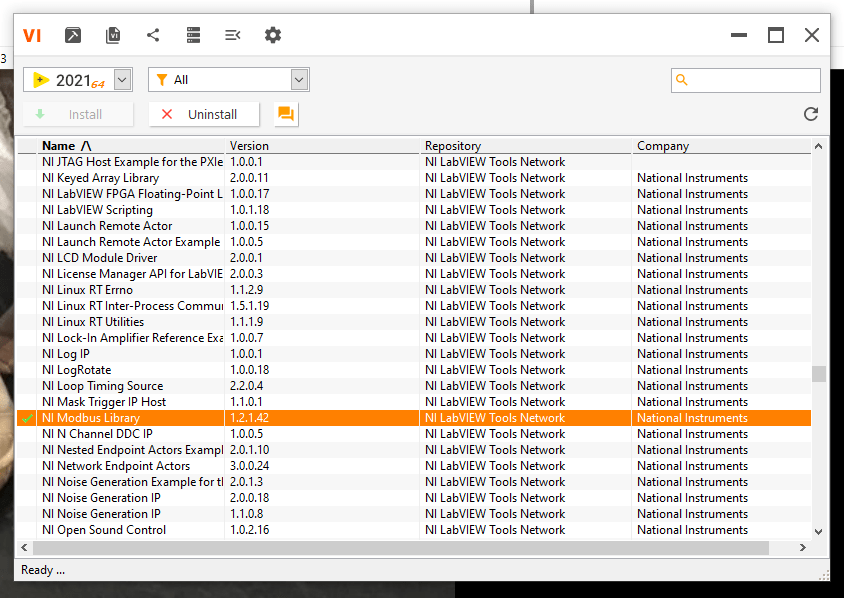Select NI Mask Trigger IP Host row
The height and width of the screenshot is (598, 844).
(414, 402)
